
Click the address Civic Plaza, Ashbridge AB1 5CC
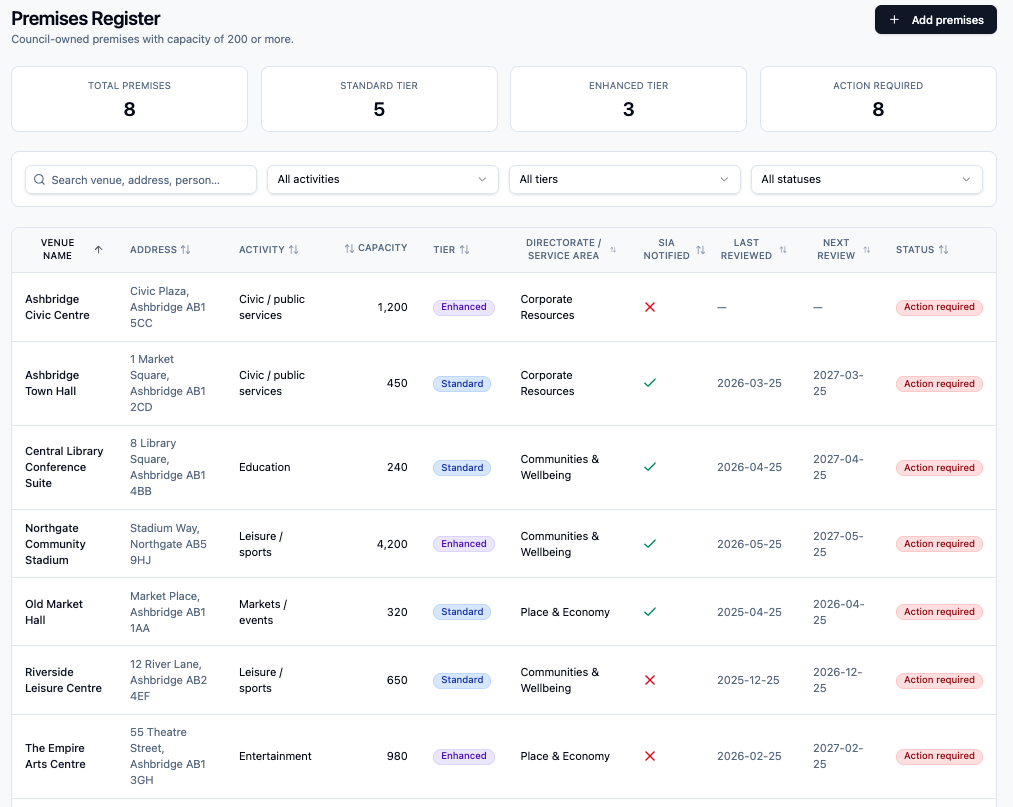pyautogui.click(x=168, y=307)
